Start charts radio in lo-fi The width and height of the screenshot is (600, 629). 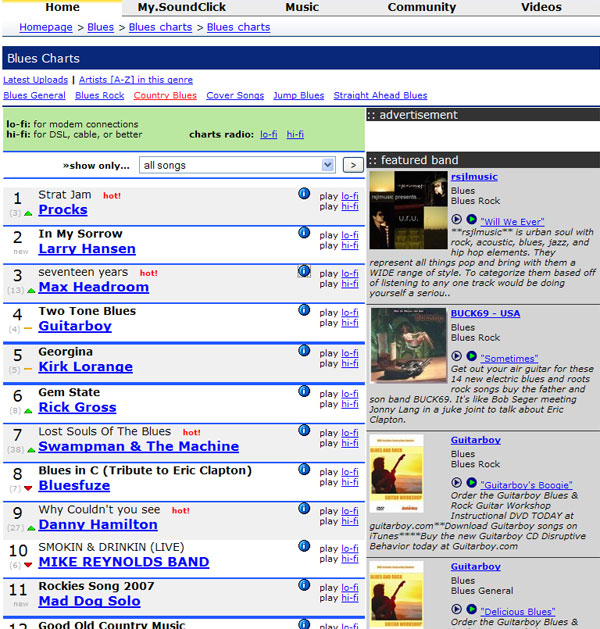click(268, 134)
